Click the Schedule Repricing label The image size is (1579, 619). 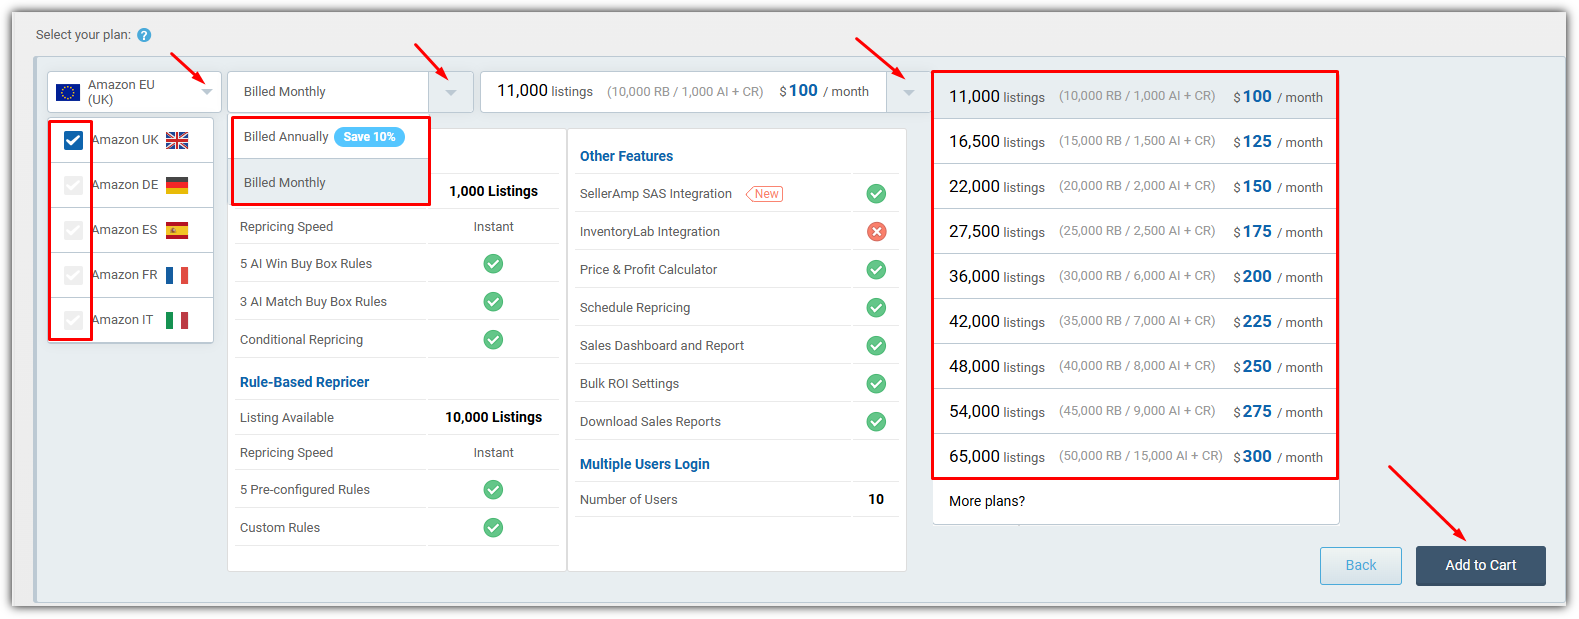click(x=635, y=308)
